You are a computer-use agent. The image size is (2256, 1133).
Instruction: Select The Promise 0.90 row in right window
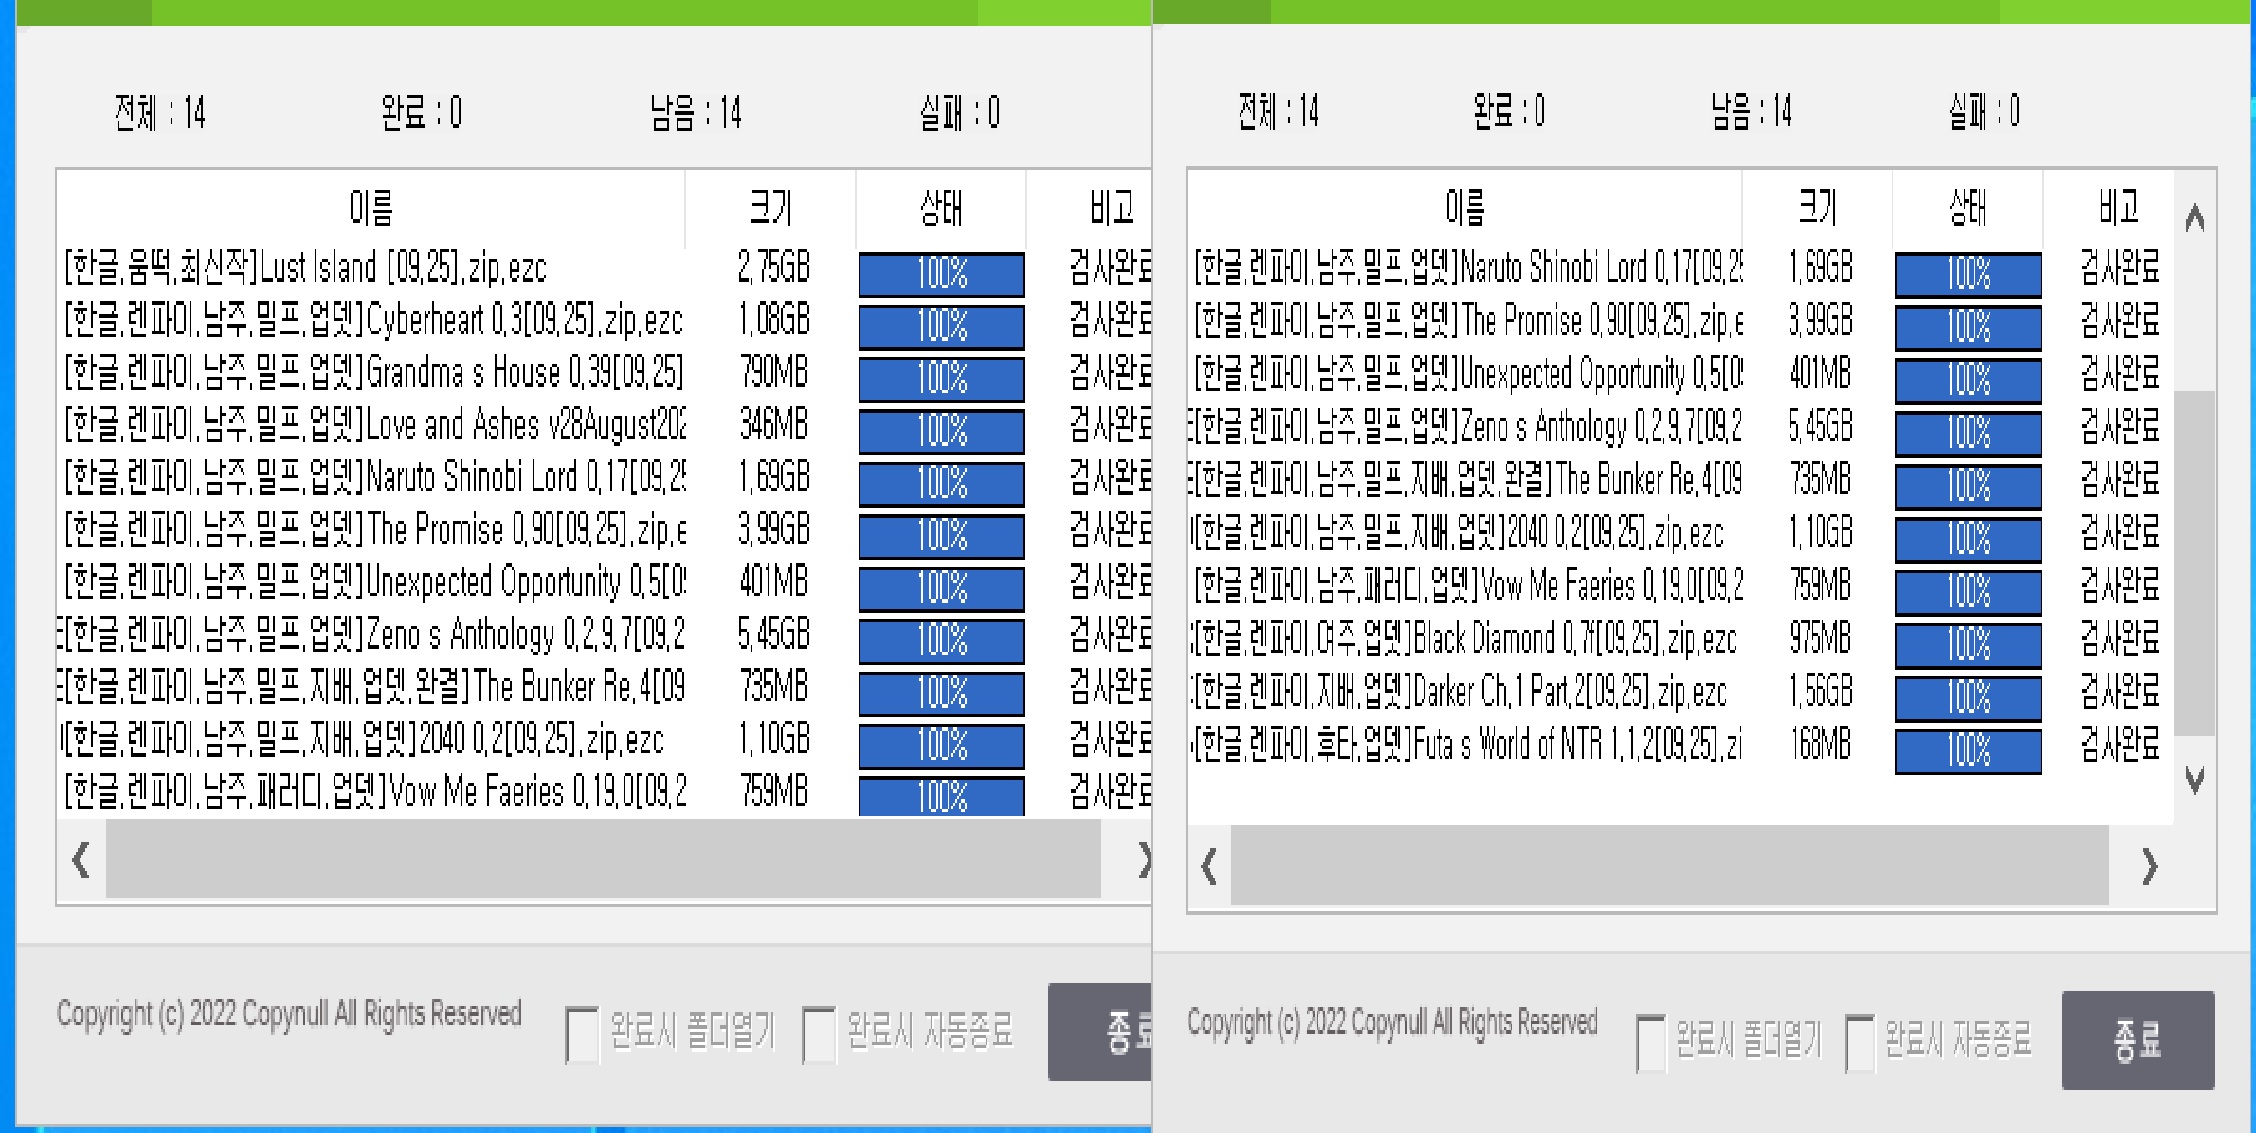(x=1681, y=321)
